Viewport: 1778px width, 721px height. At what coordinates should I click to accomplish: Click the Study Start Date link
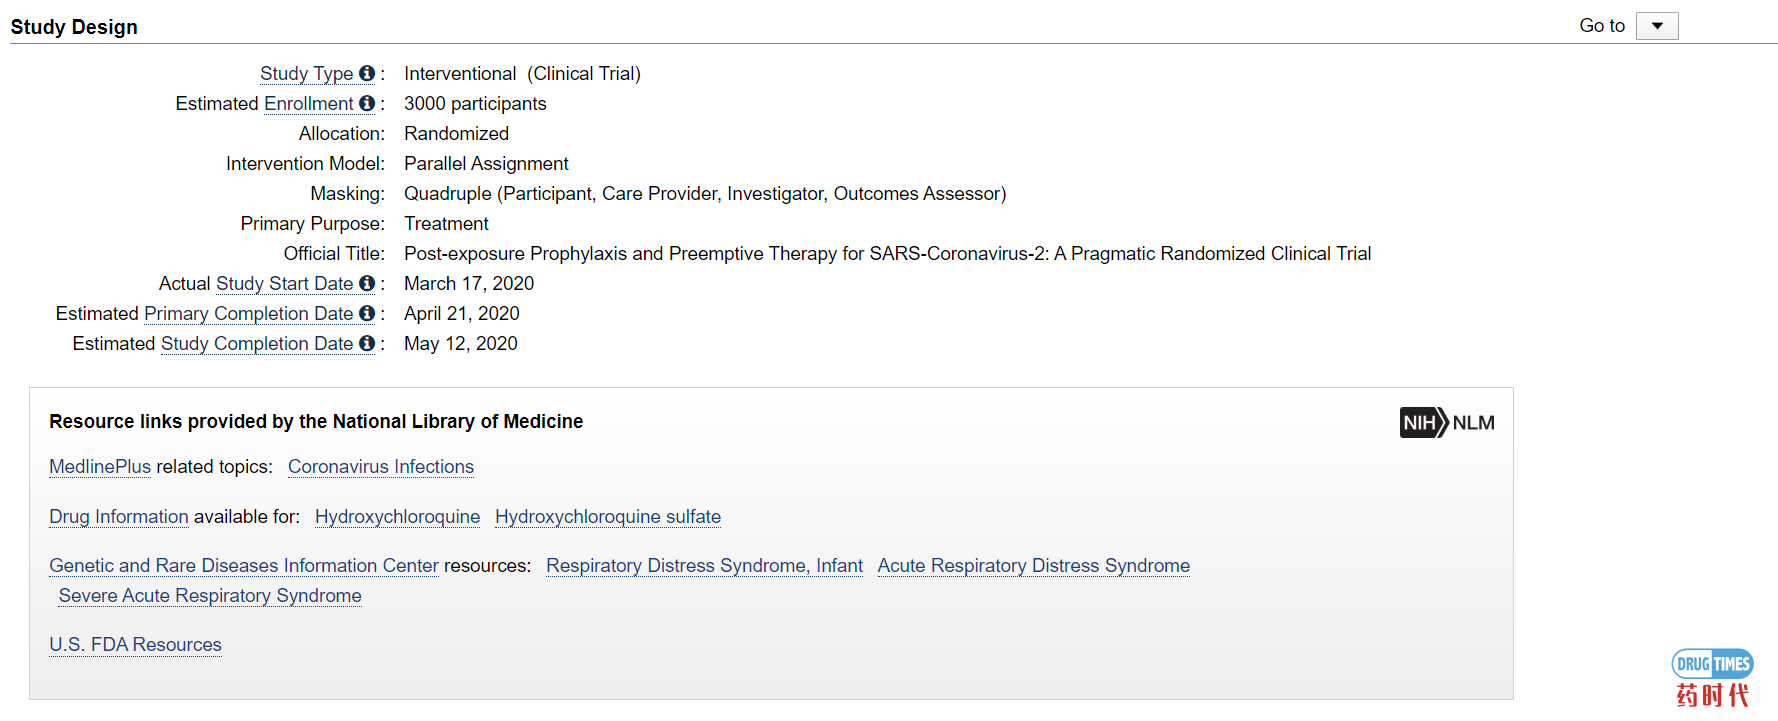tap(284, 284)
